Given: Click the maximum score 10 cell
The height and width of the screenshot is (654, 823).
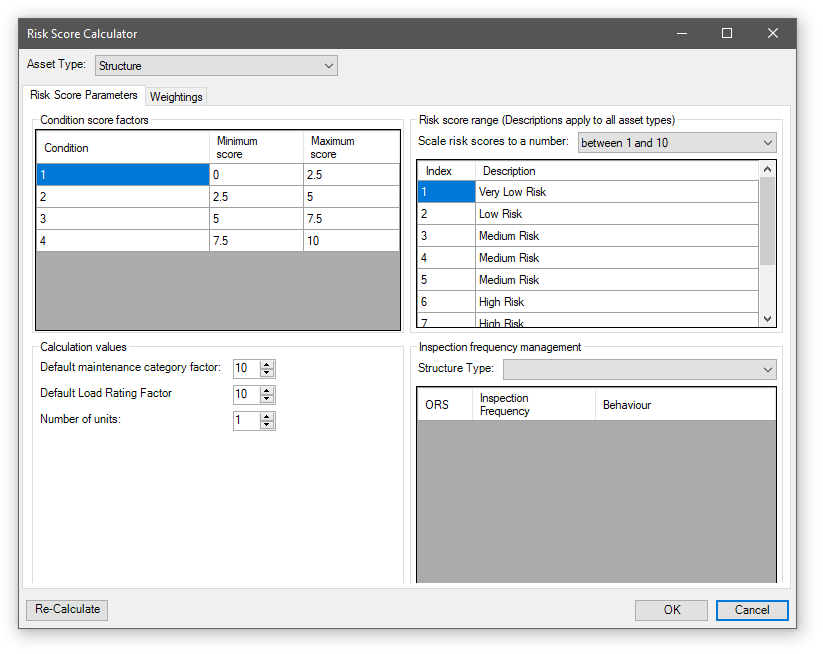Looking at the screenshot, I should pyautogui.click(x=350, y=241).
